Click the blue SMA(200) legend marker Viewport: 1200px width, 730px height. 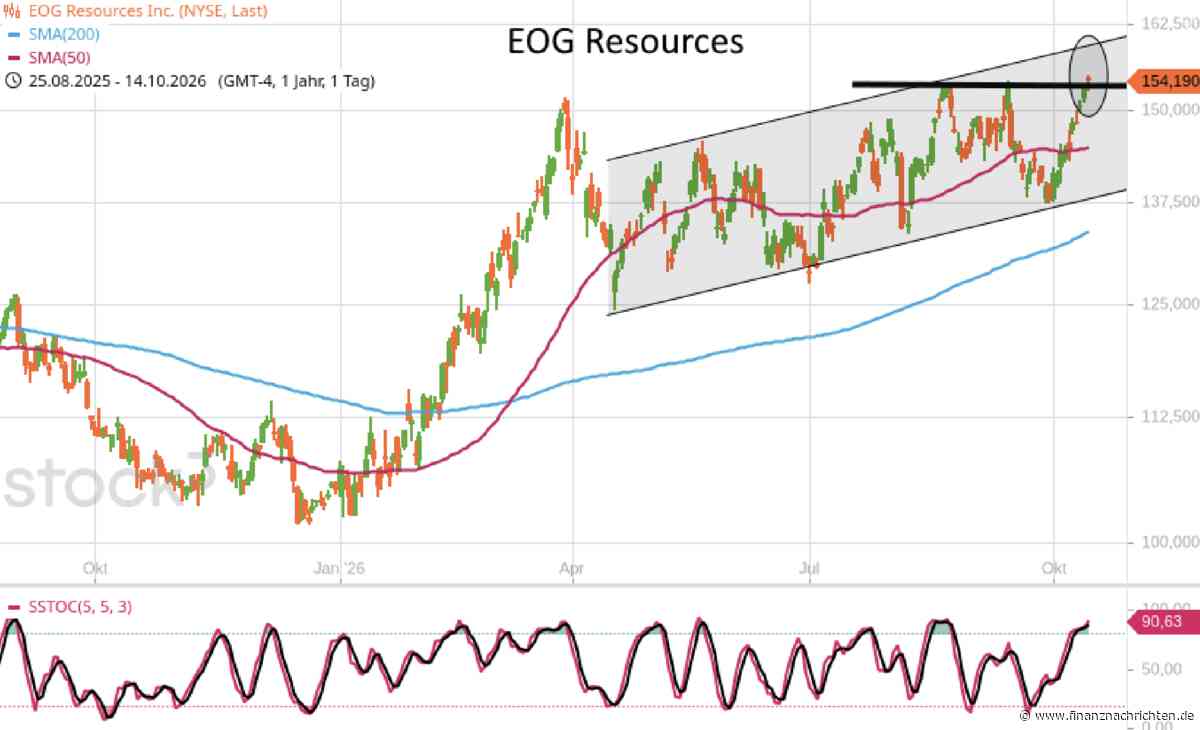point(12,35)
